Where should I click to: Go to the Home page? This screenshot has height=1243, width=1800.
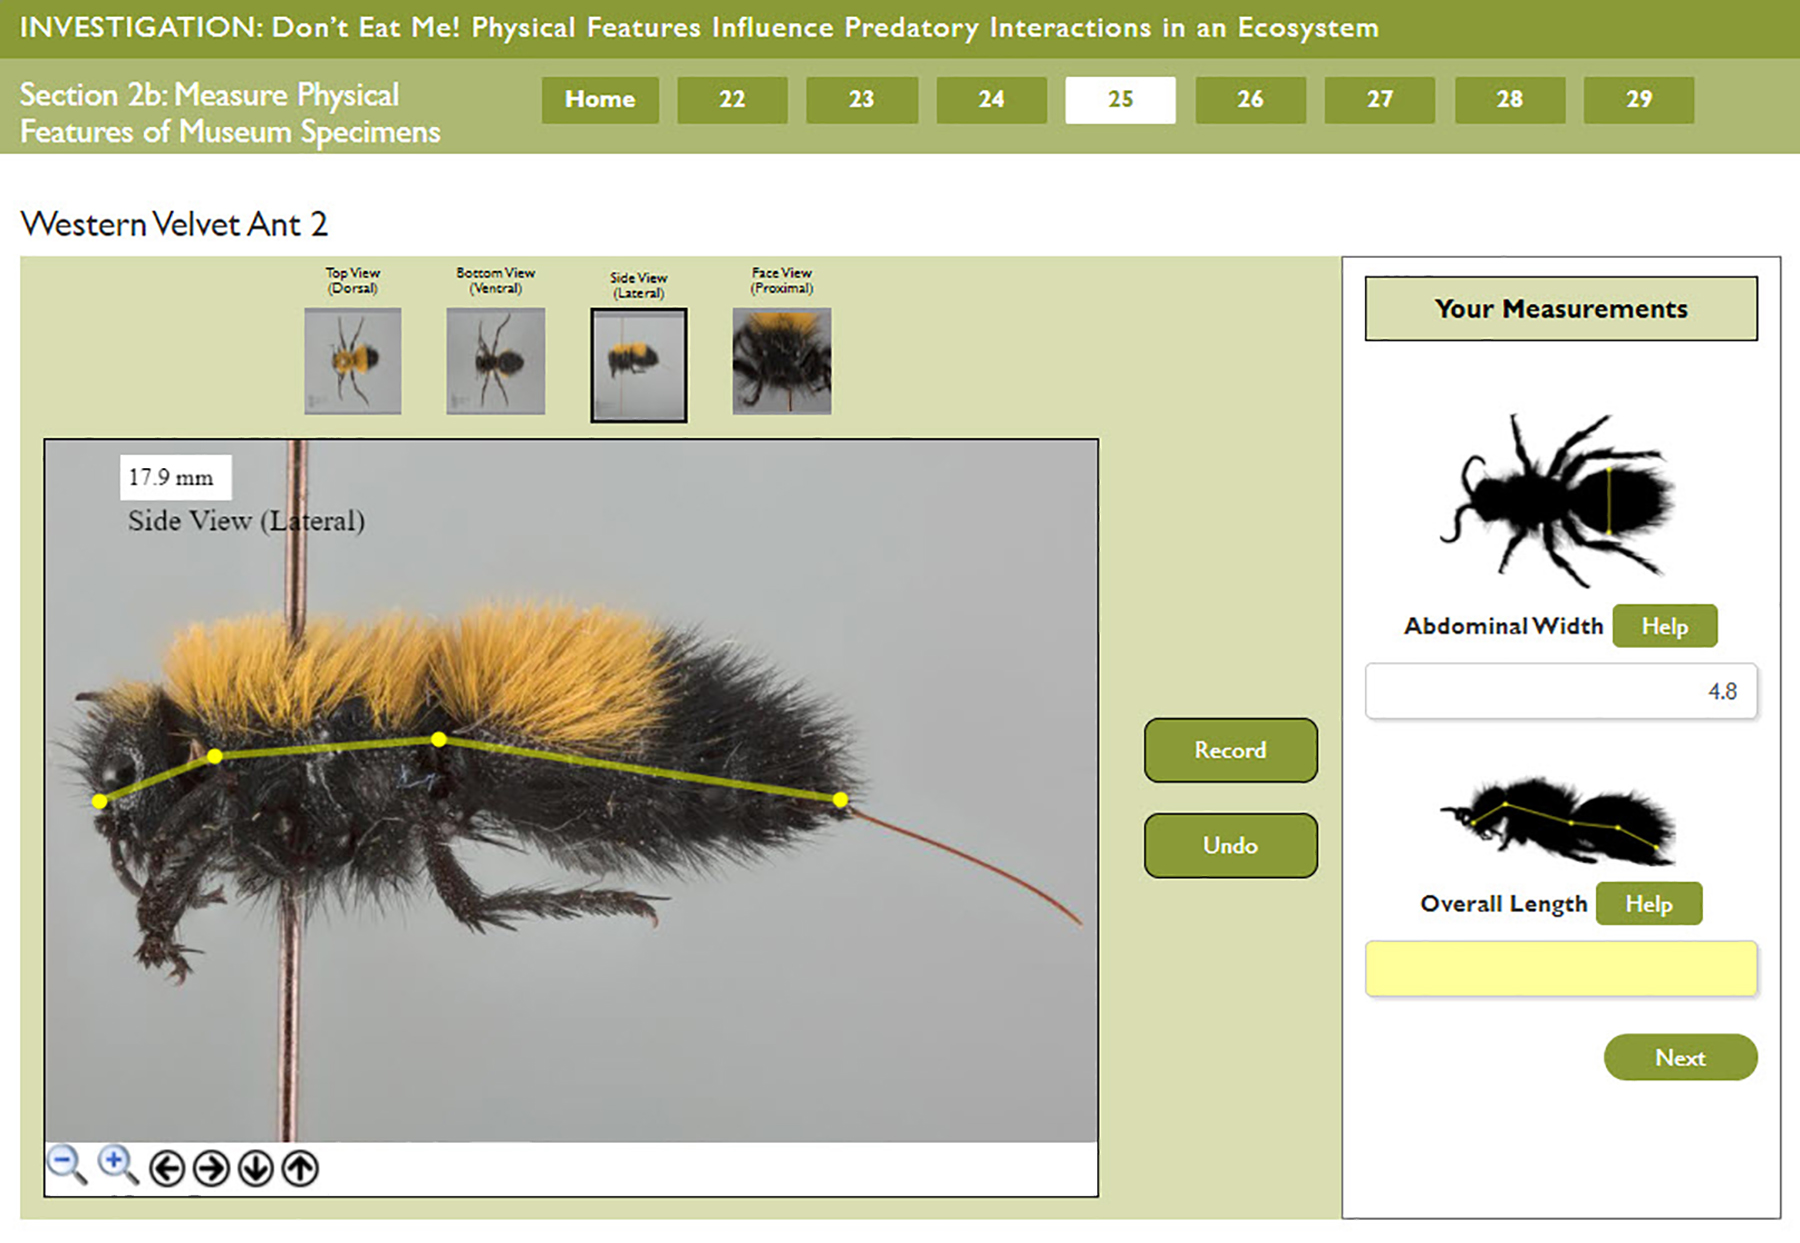point(600,100)
